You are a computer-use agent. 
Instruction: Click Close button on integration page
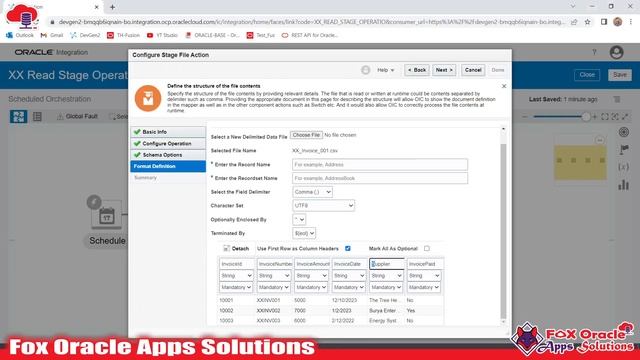click(587, 75)
